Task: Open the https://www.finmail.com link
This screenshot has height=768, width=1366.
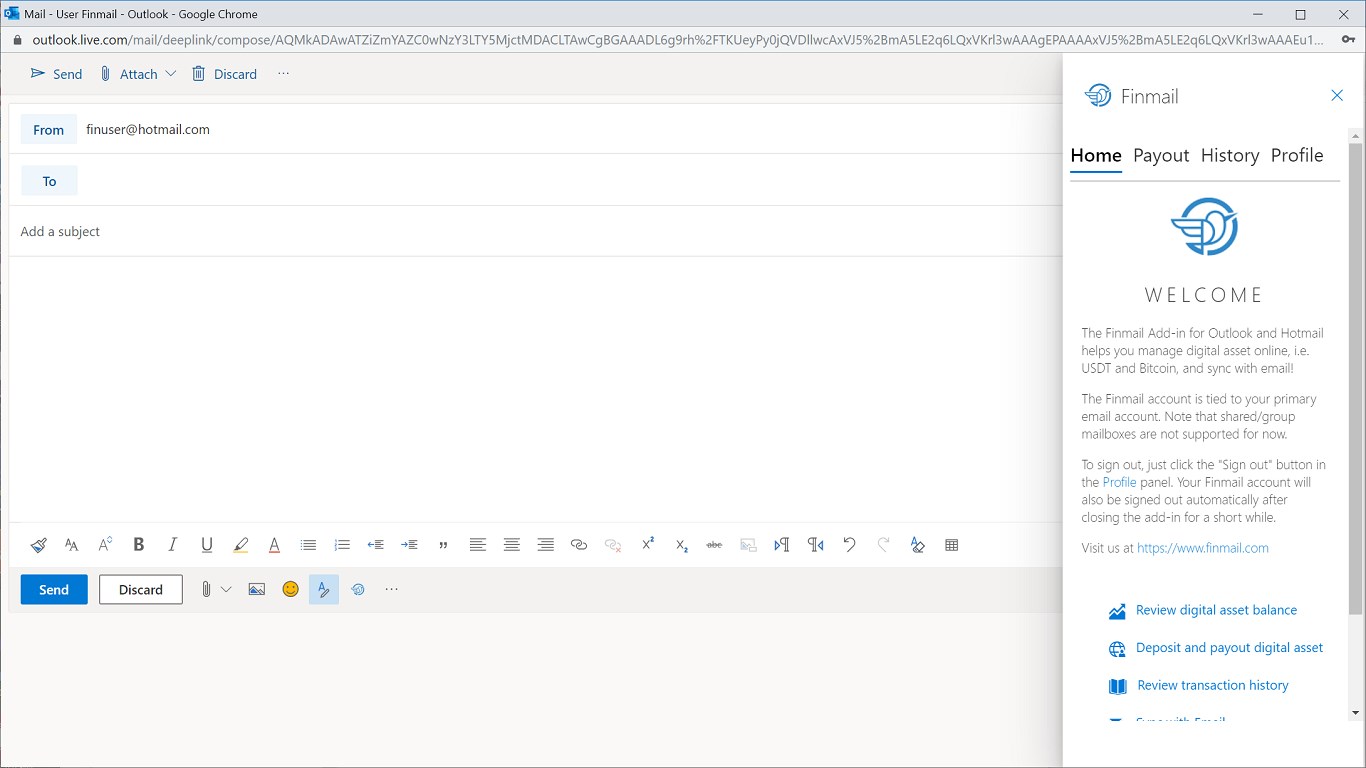Action: [x=1203, y=548]
